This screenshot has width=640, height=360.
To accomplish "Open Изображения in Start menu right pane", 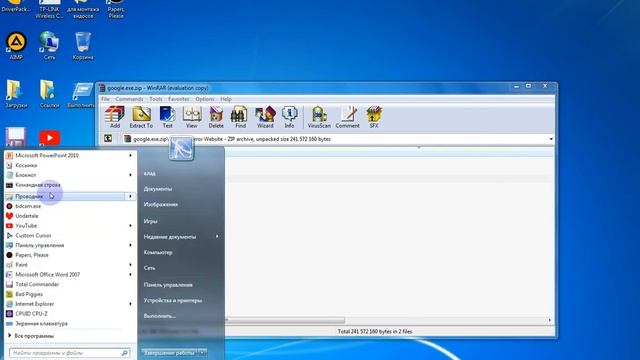I will (161, 204).
